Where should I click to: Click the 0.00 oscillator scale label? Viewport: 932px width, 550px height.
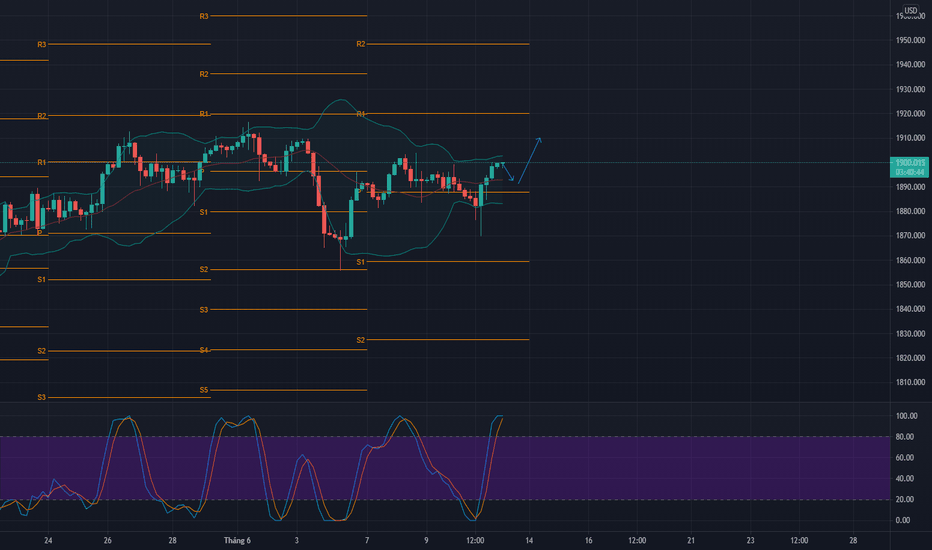coord(903,520)
